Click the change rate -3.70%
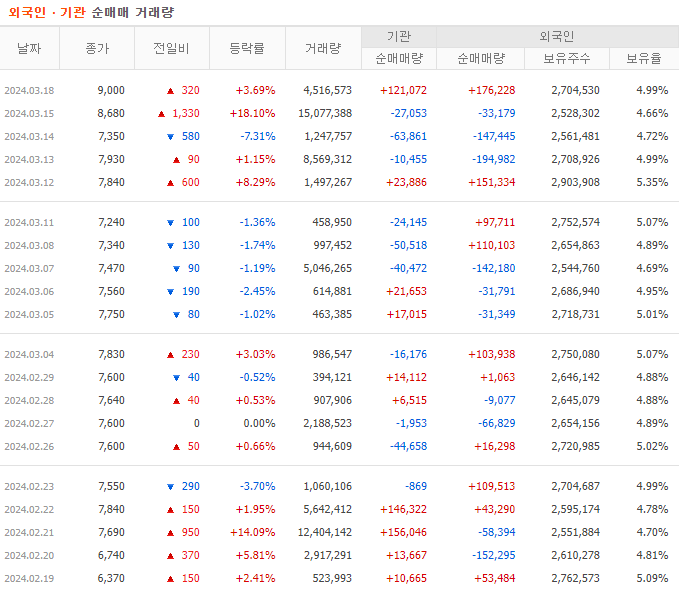The image size is (683, 596). (x=257, y=486)
